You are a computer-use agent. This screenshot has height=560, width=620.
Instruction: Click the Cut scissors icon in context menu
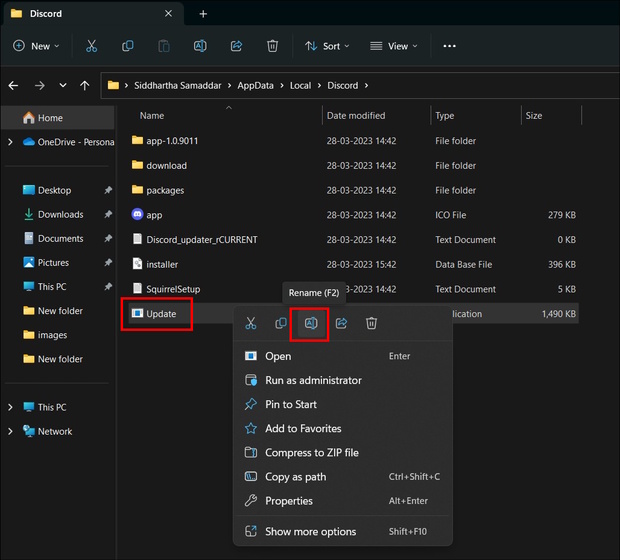(251, 323)
